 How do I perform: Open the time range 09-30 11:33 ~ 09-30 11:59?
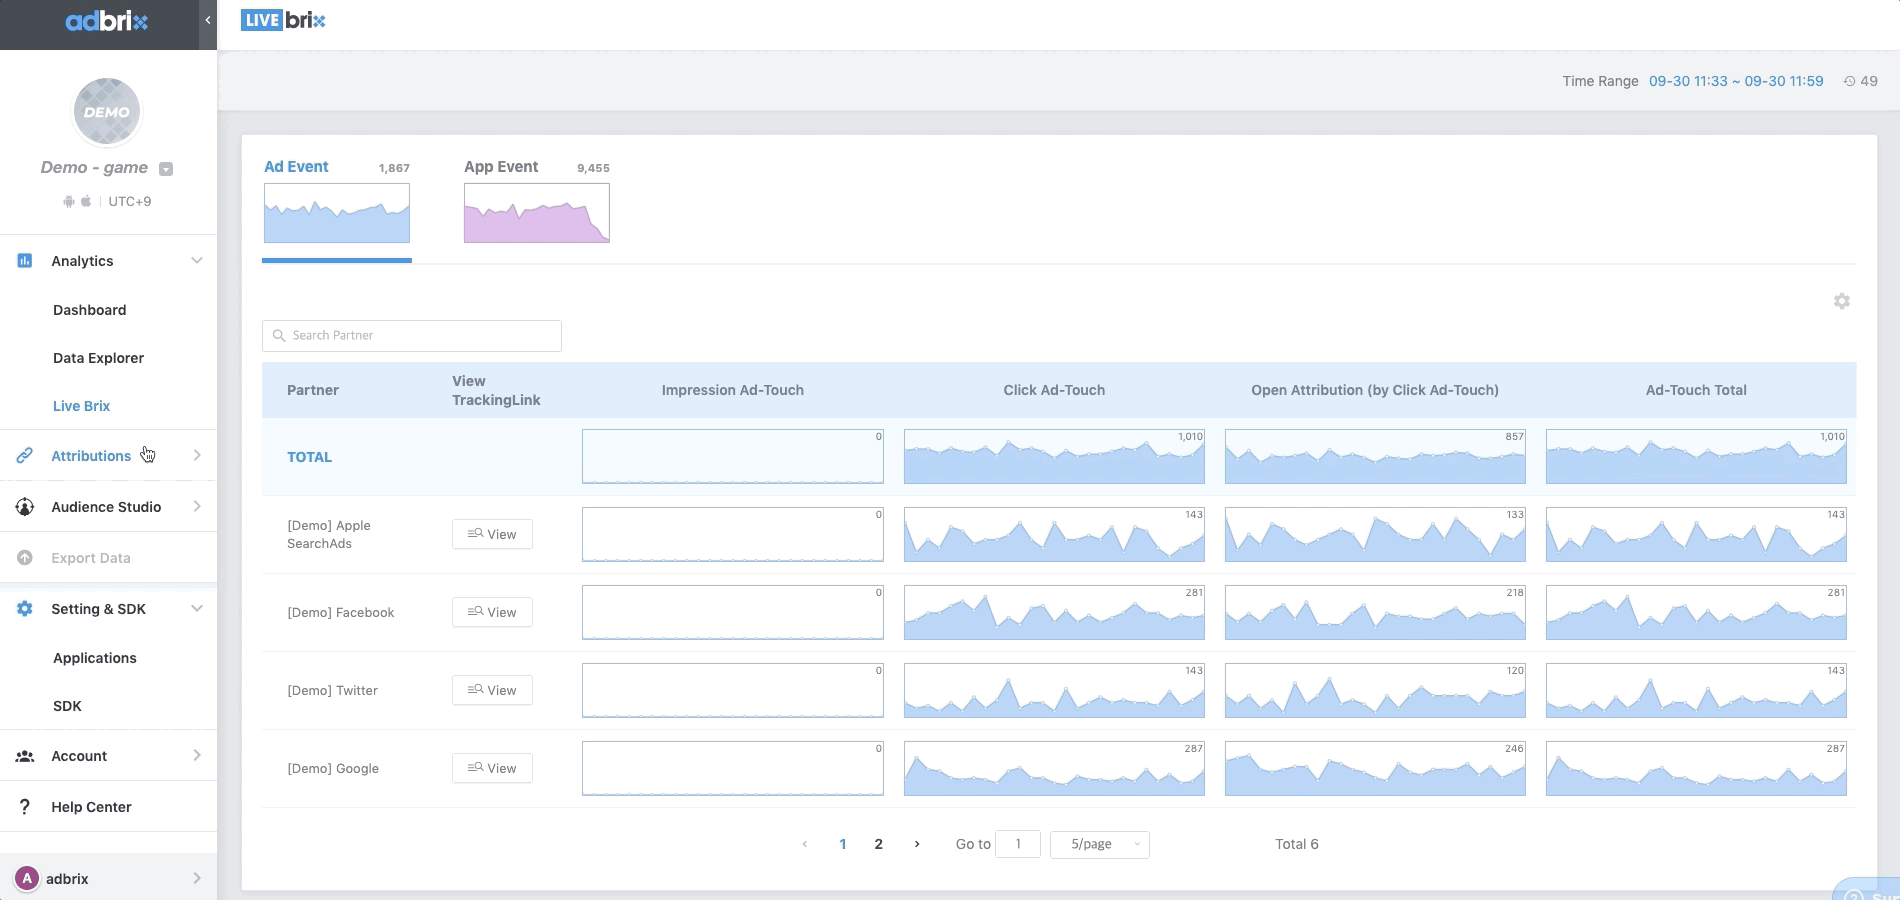pos(1736,81)
